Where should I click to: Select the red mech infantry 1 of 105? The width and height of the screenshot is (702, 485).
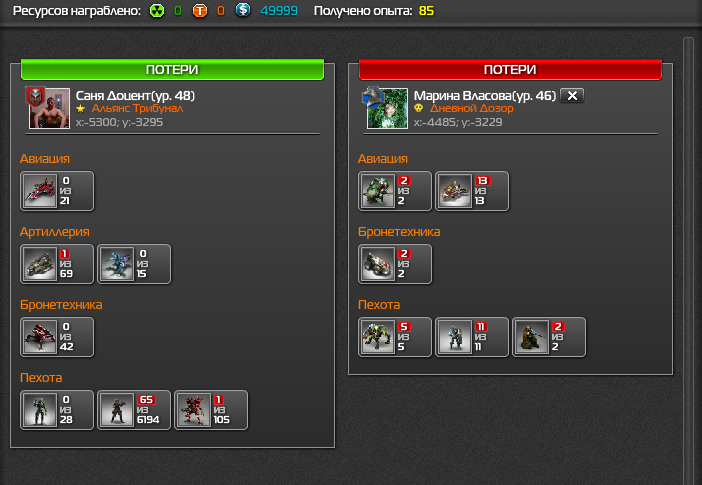211,410
